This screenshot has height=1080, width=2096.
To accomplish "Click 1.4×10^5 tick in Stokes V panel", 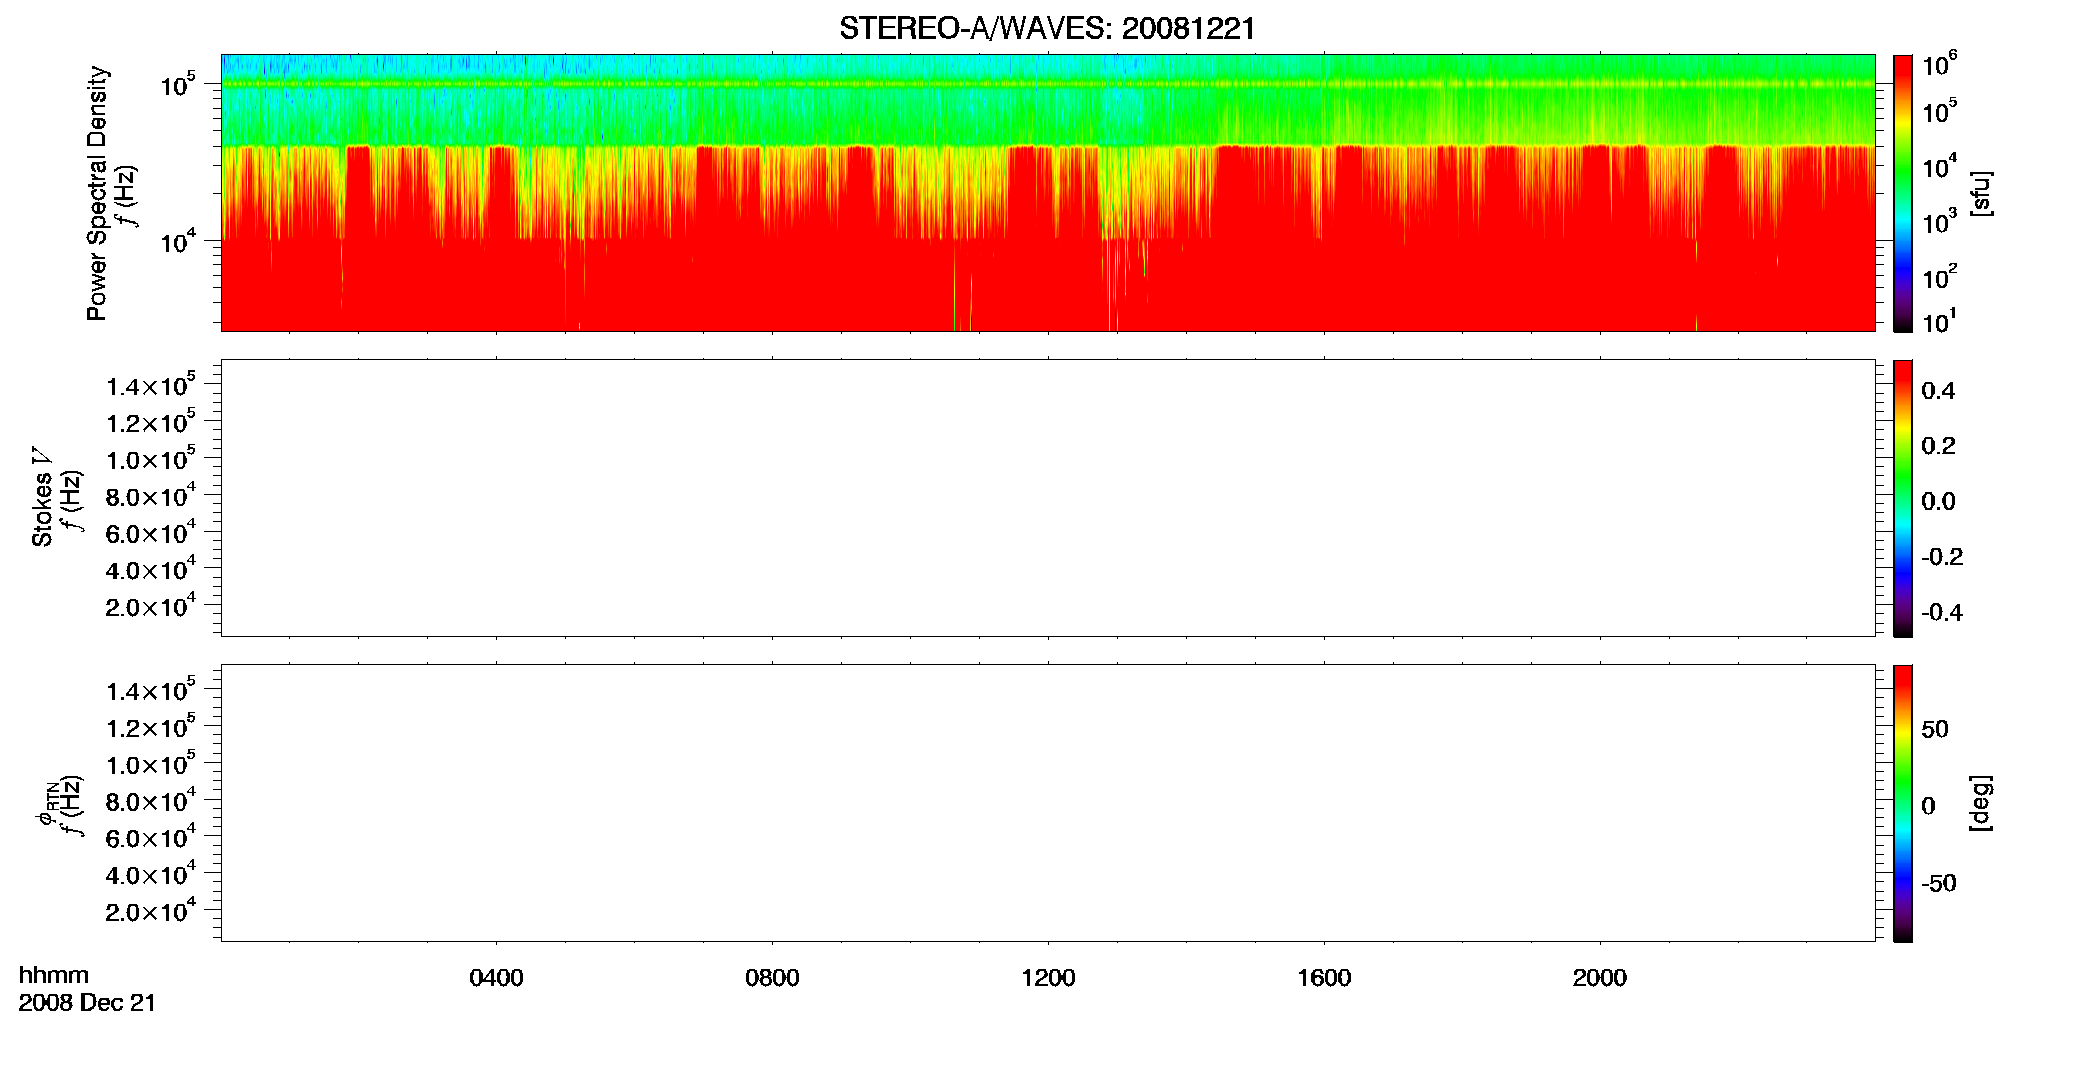I will click(x=151, y=385).
